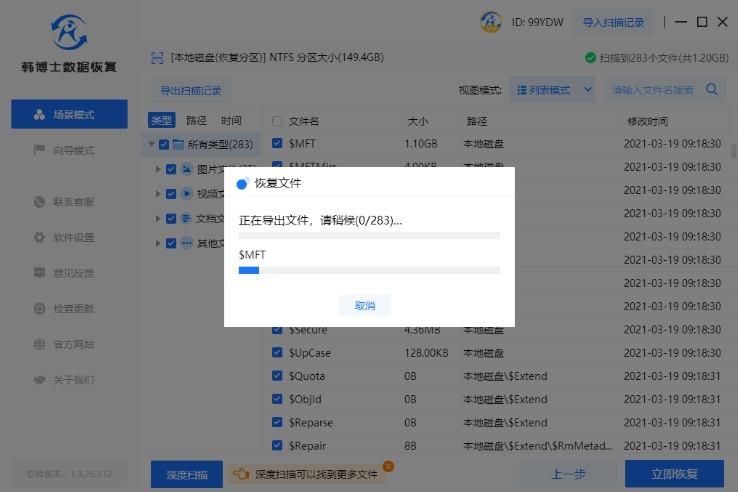Collapse the 所有类型(283) tree node
Viewport: 738px width, 492px height.
click(151, 144)
